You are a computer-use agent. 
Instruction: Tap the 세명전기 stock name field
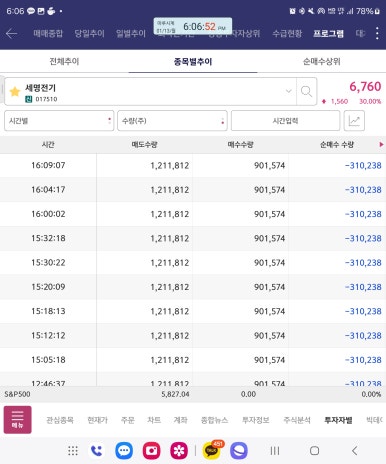[x=150, y=91]
